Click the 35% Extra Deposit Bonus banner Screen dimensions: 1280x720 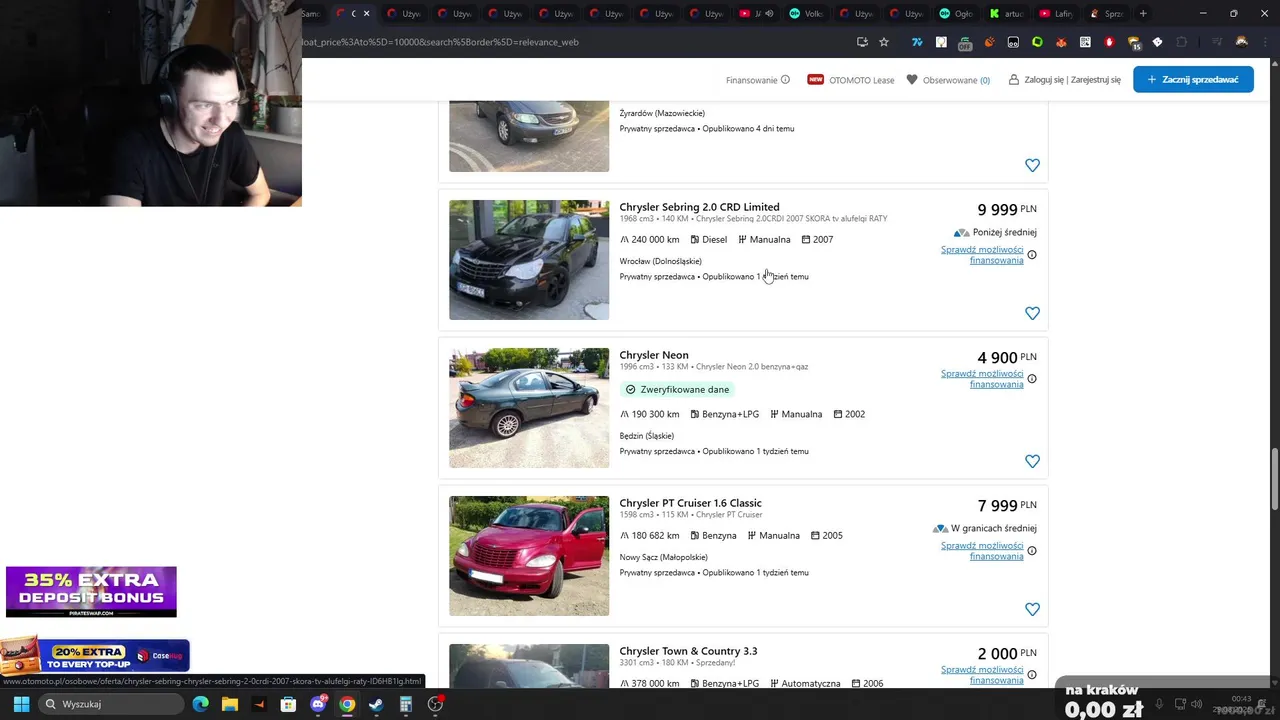coord(91,591)
